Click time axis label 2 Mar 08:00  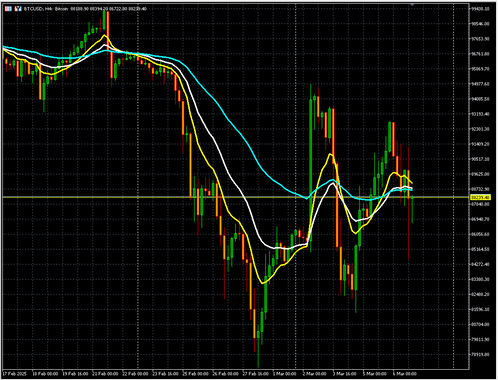[x=314, y=374]
